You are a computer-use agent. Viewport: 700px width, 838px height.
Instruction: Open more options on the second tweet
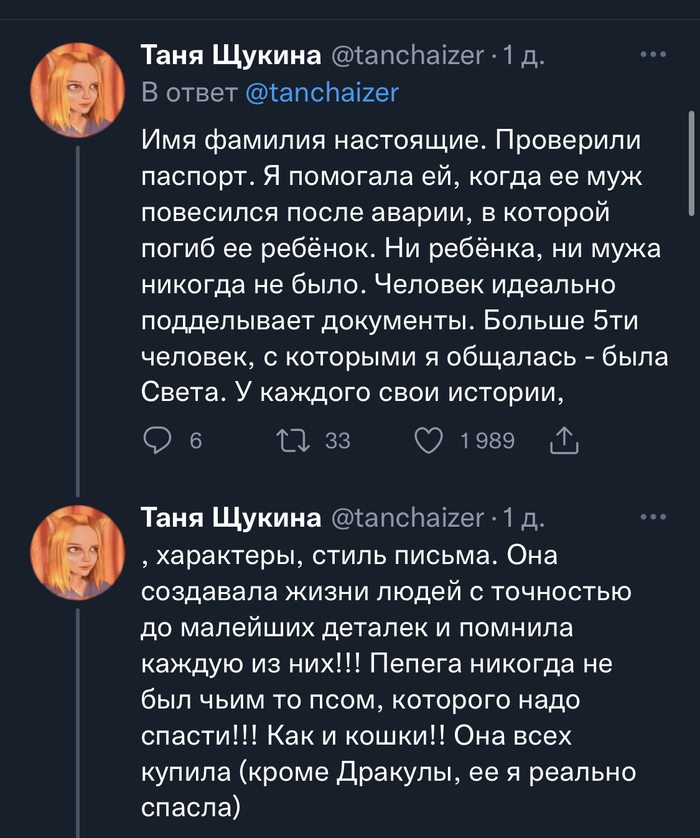[x=652, y=517]
